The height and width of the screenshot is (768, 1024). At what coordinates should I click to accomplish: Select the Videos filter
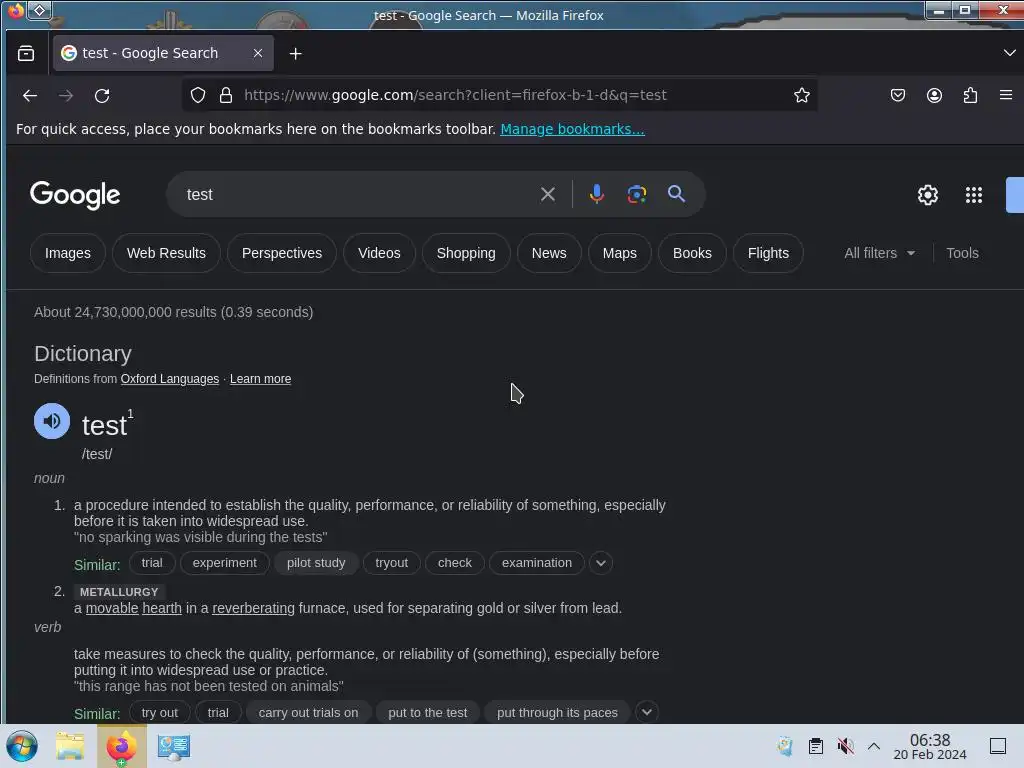pyautogui.click(x=379, y=253)
